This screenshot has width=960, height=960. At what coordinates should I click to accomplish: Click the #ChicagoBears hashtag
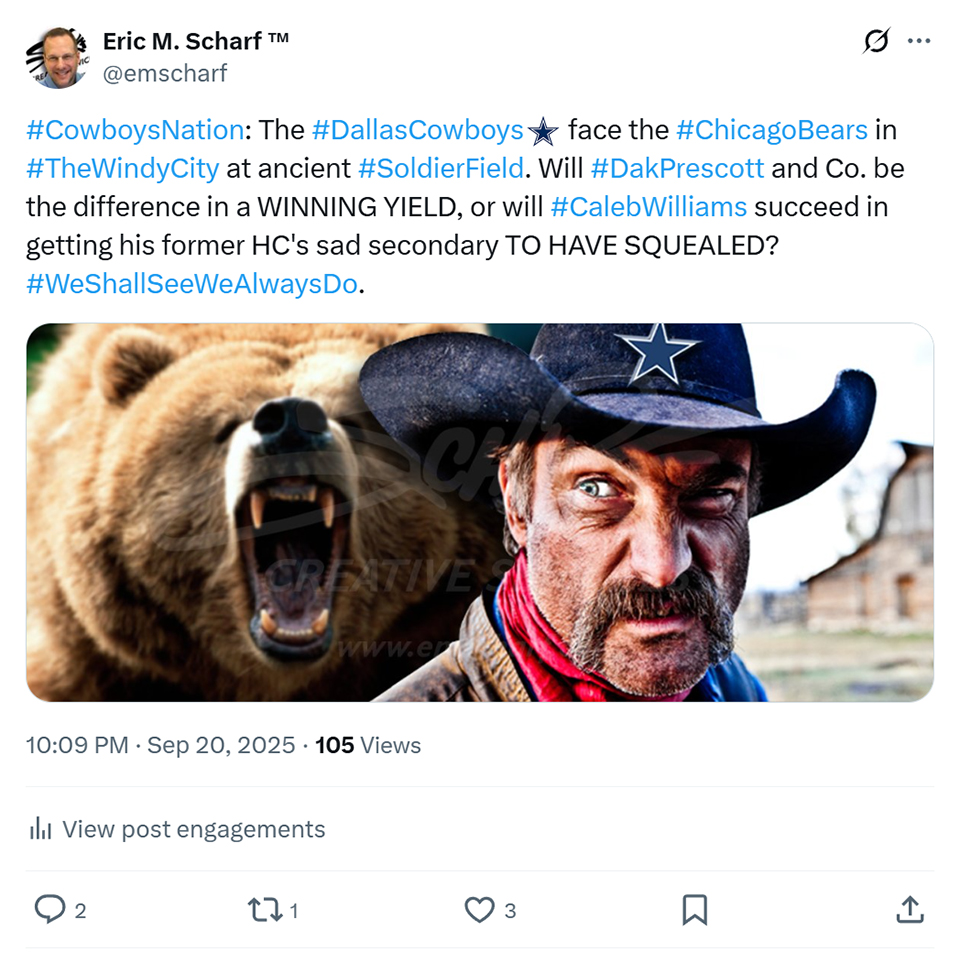[771, 130]
